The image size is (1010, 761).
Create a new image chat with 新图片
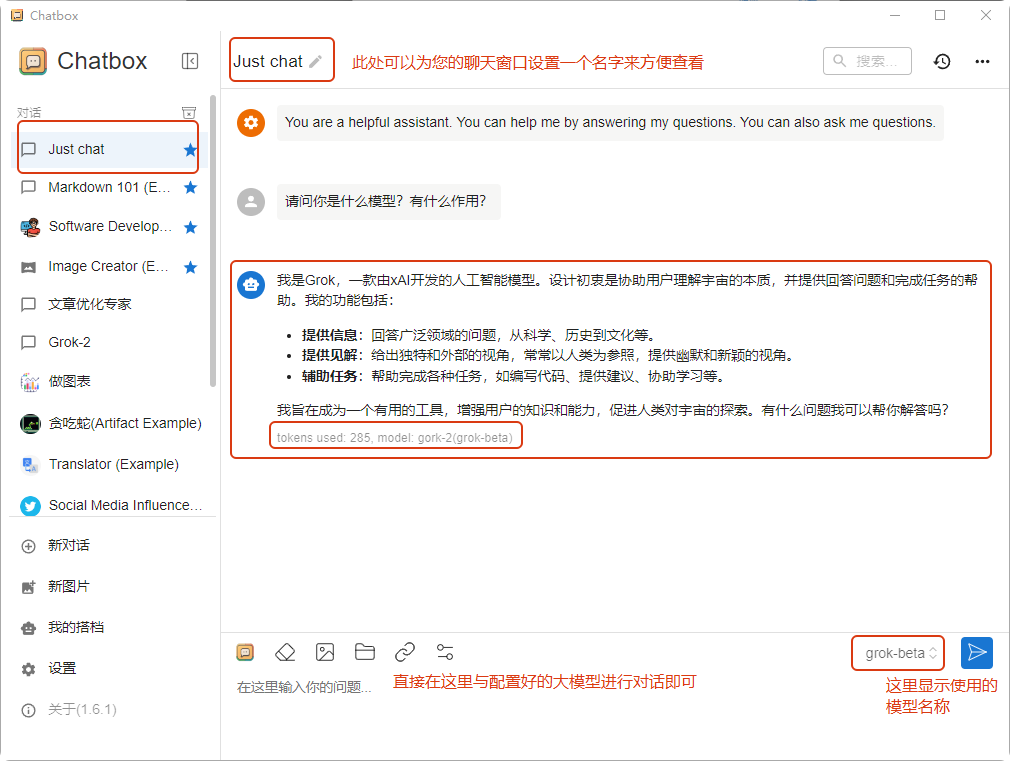pos(111,586)
